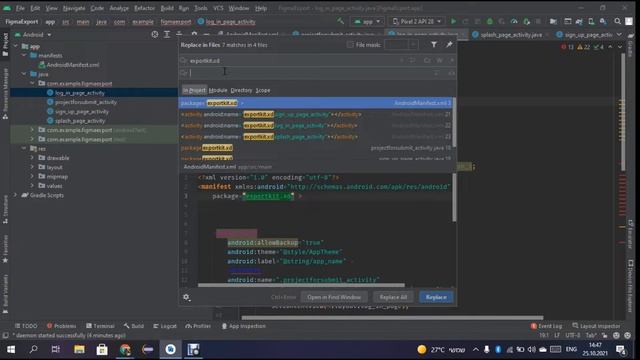Open the VCS menu
640x360 pixels.
(x=218, y=8)
